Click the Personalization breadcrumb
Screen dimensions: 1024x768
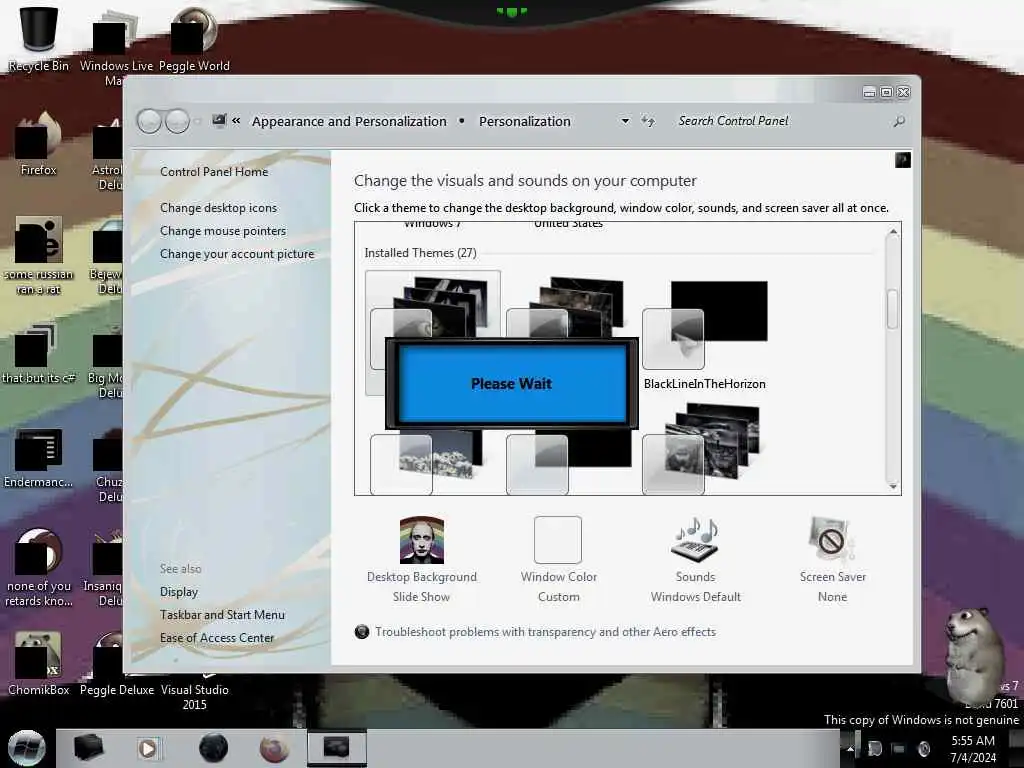[x=524, y=121]
